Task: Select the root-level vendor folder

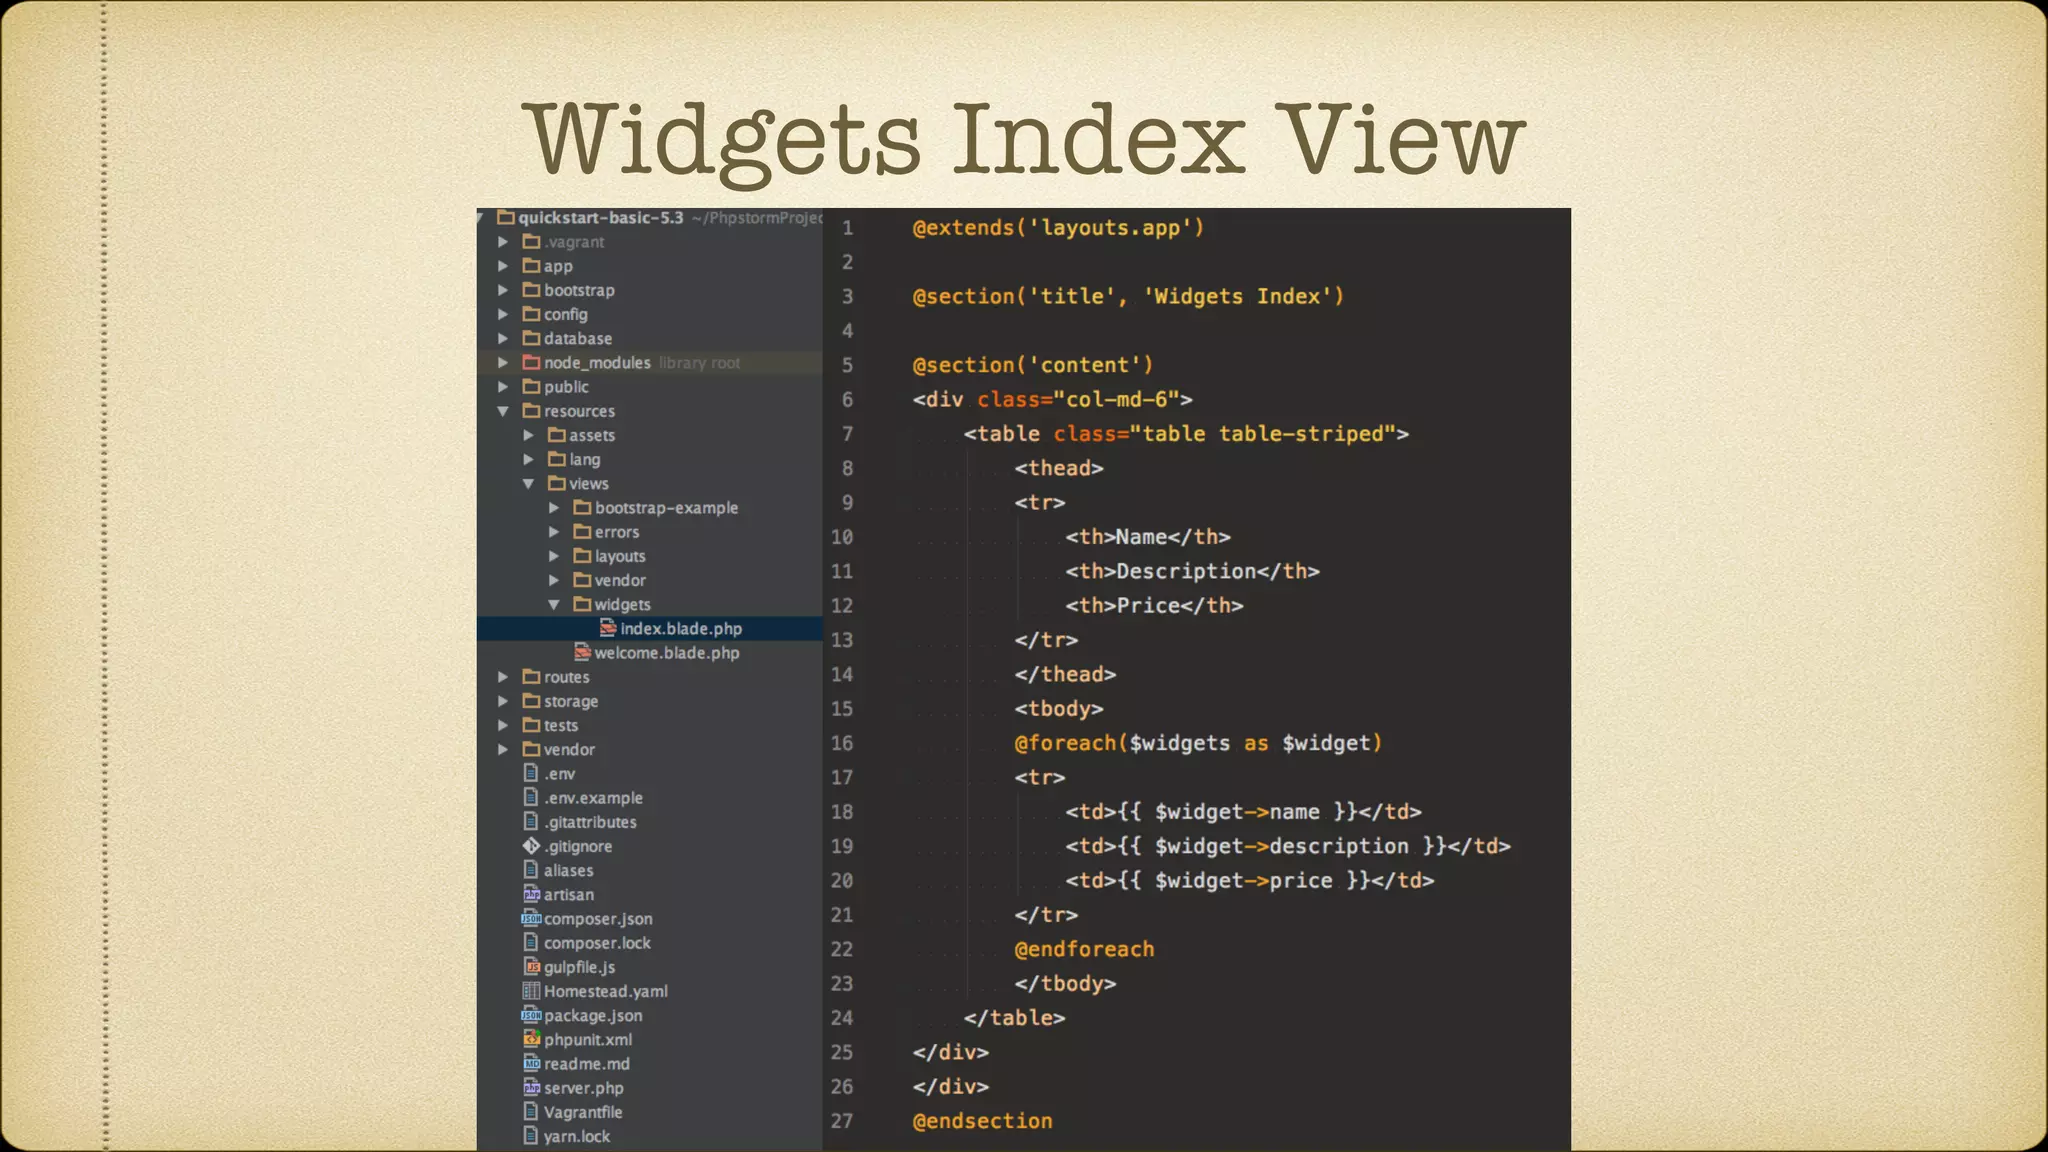Action: (650, 749)
